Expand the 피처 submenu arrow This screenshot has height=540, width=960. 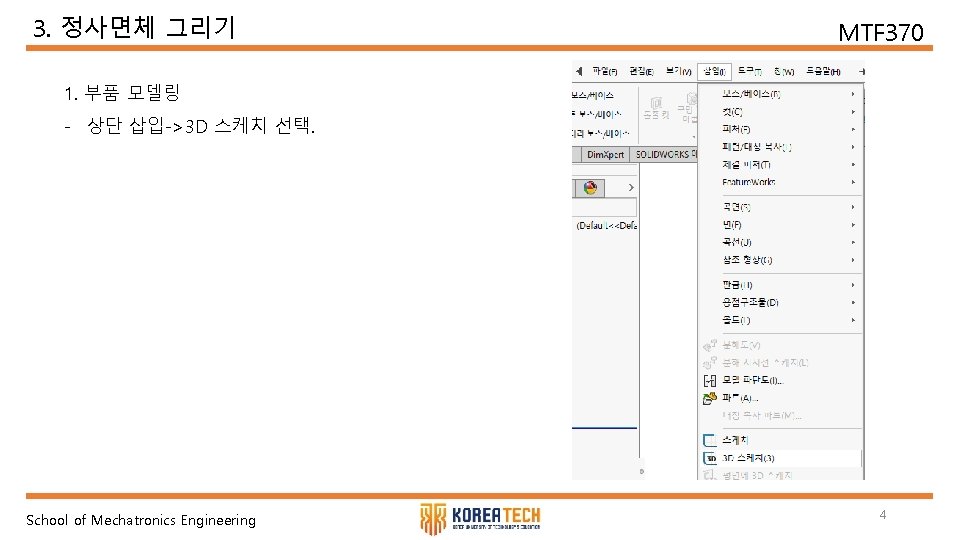[x=853, y=129]
